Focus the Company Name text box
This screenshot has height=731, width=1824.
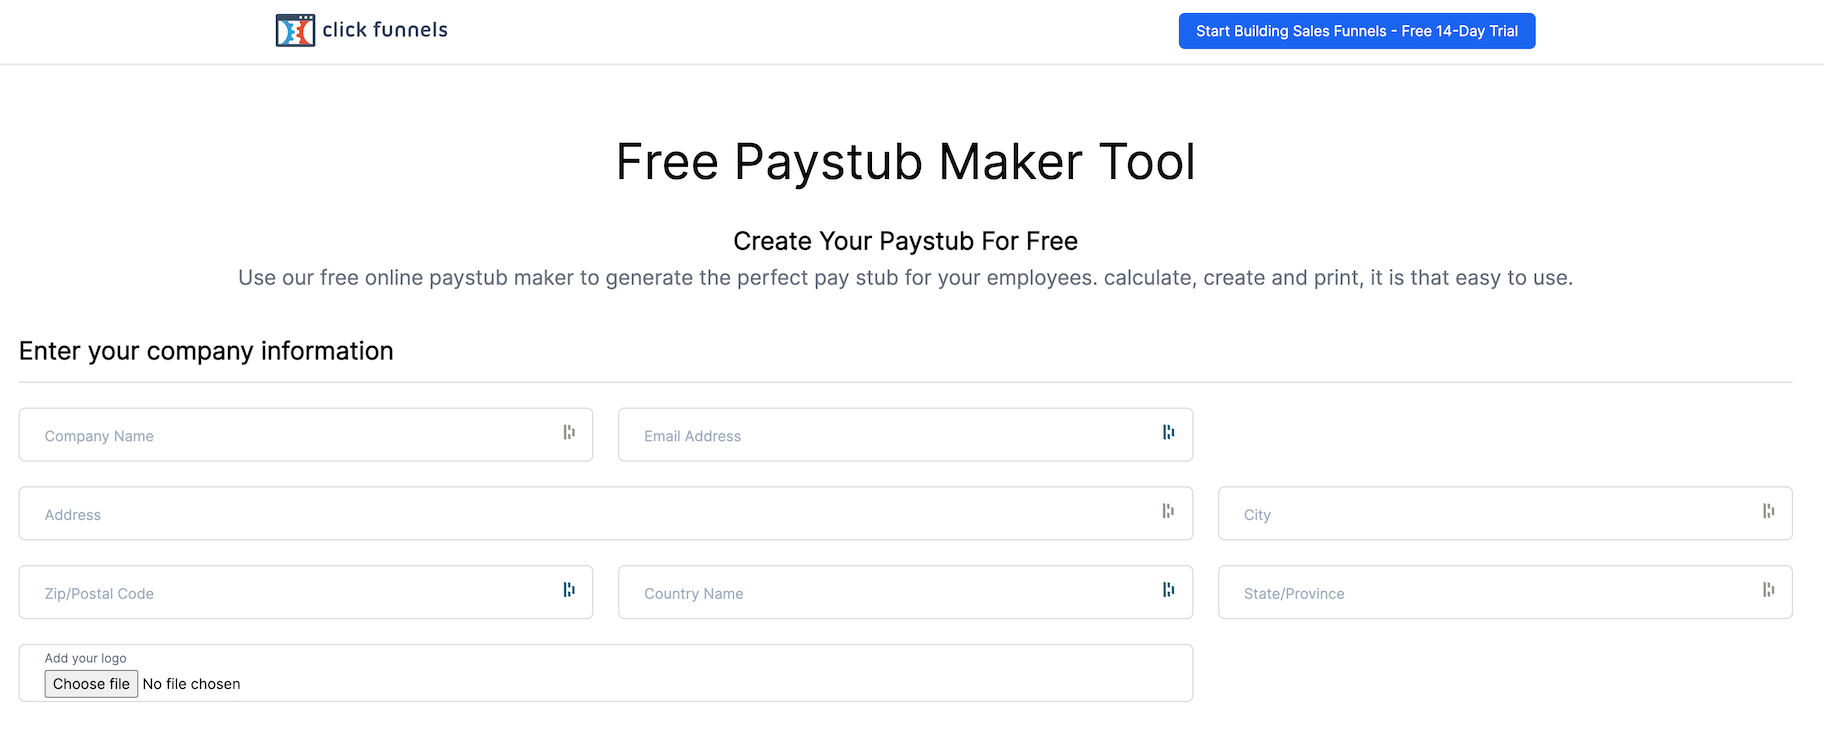click(290, 435)
